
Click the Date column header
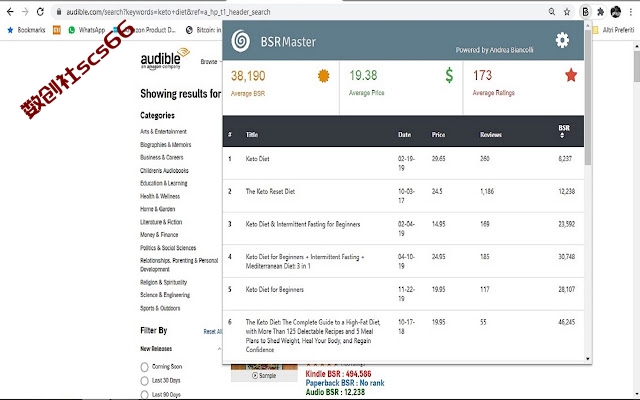pos(404,134)
